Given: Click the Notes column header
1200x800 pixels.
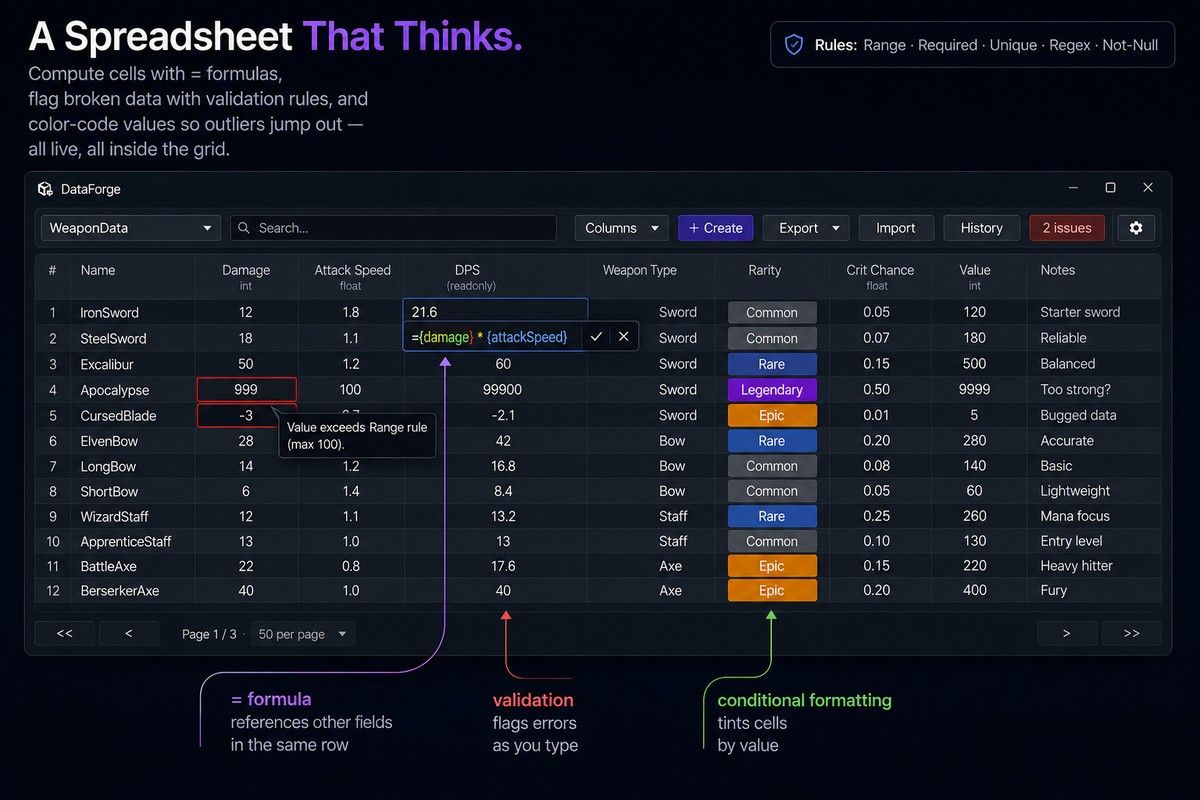Looking at the screenshot, I should click(x=1057, y=270).
